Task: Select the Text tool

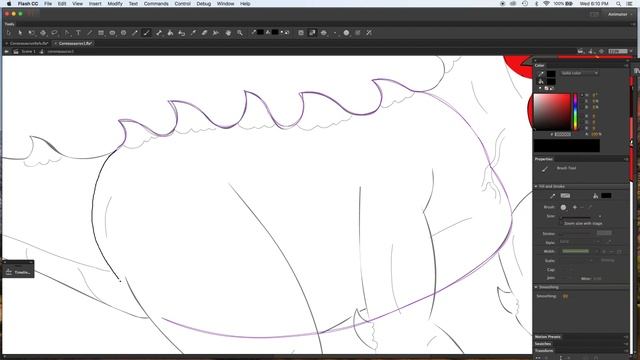Action: click(x=78, y=33)
